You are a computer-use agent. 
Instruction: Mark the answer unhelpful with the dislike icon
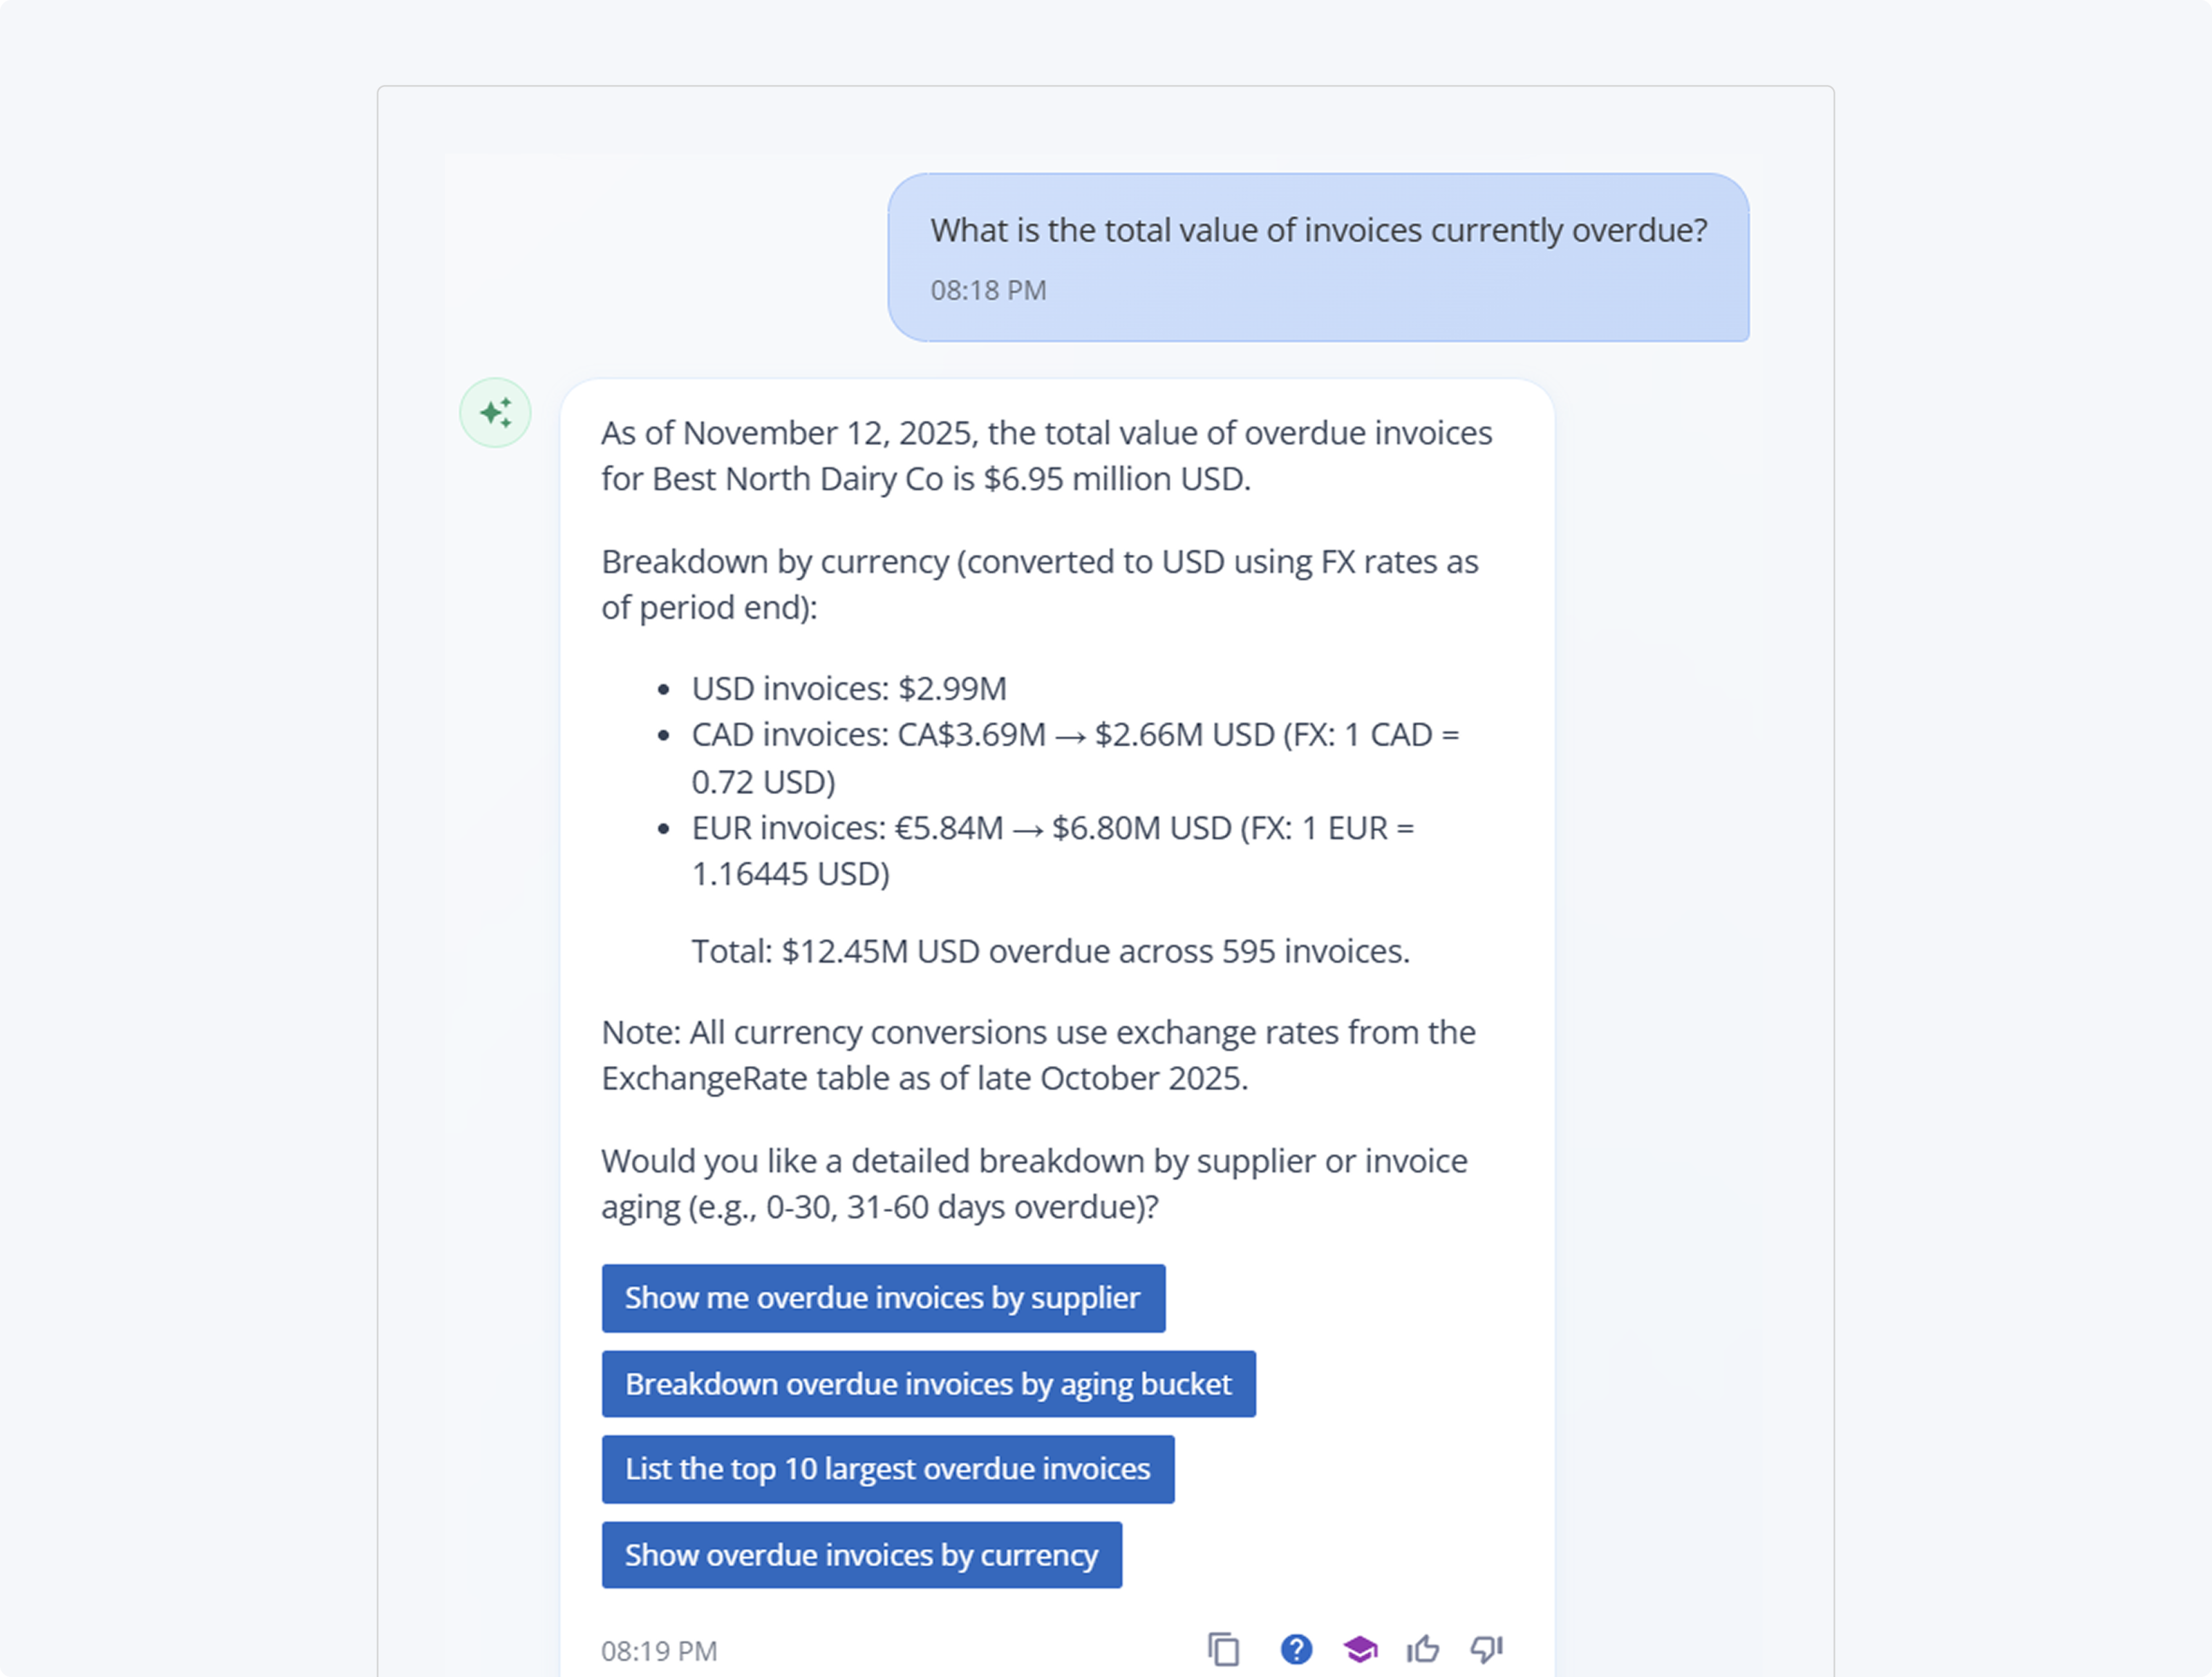coord(1486,1649)
